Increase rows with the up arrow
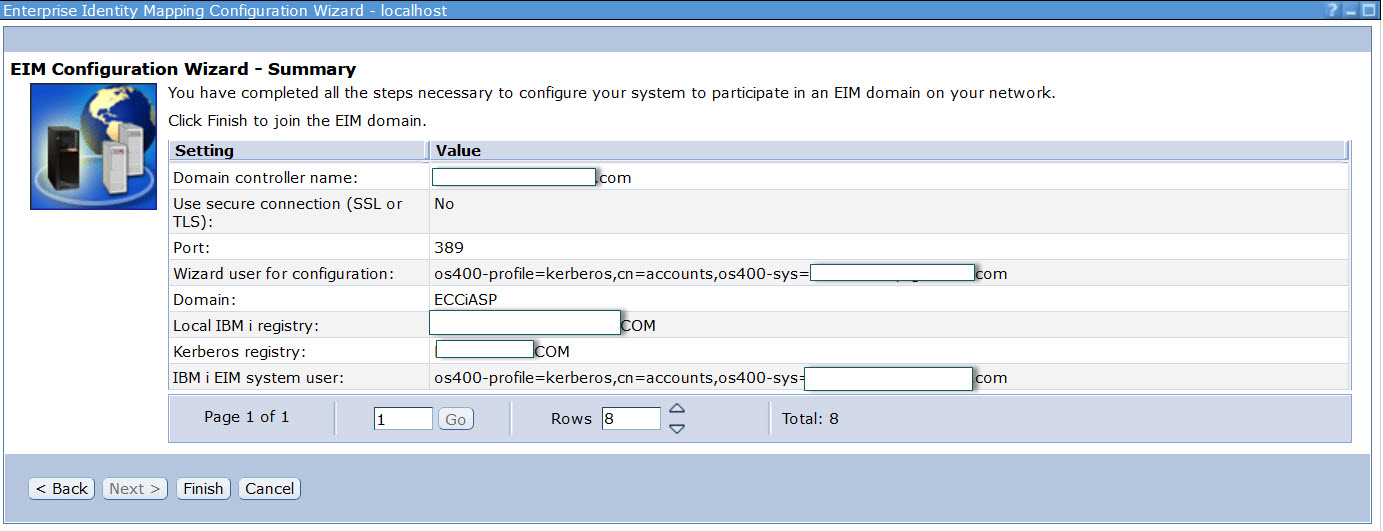 [677, 408]
